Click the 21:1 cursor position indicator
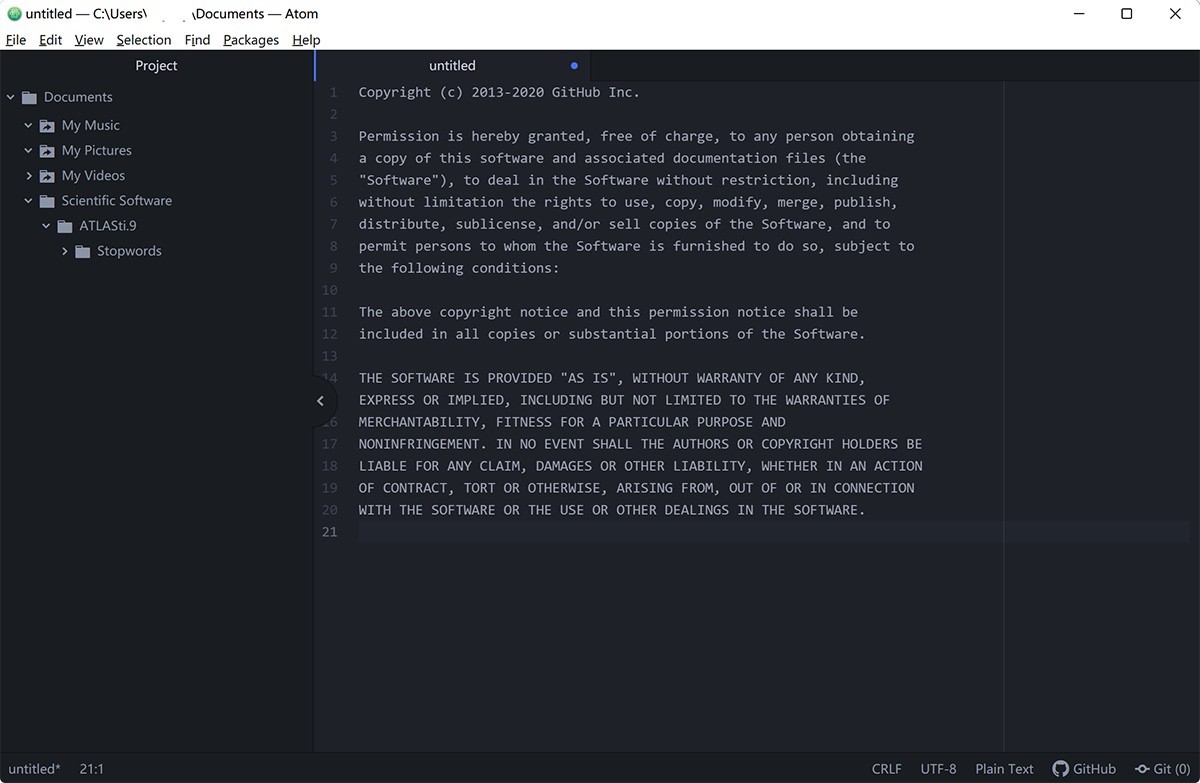The width and height of the screenshot is (1200, 783). (91, 768)
